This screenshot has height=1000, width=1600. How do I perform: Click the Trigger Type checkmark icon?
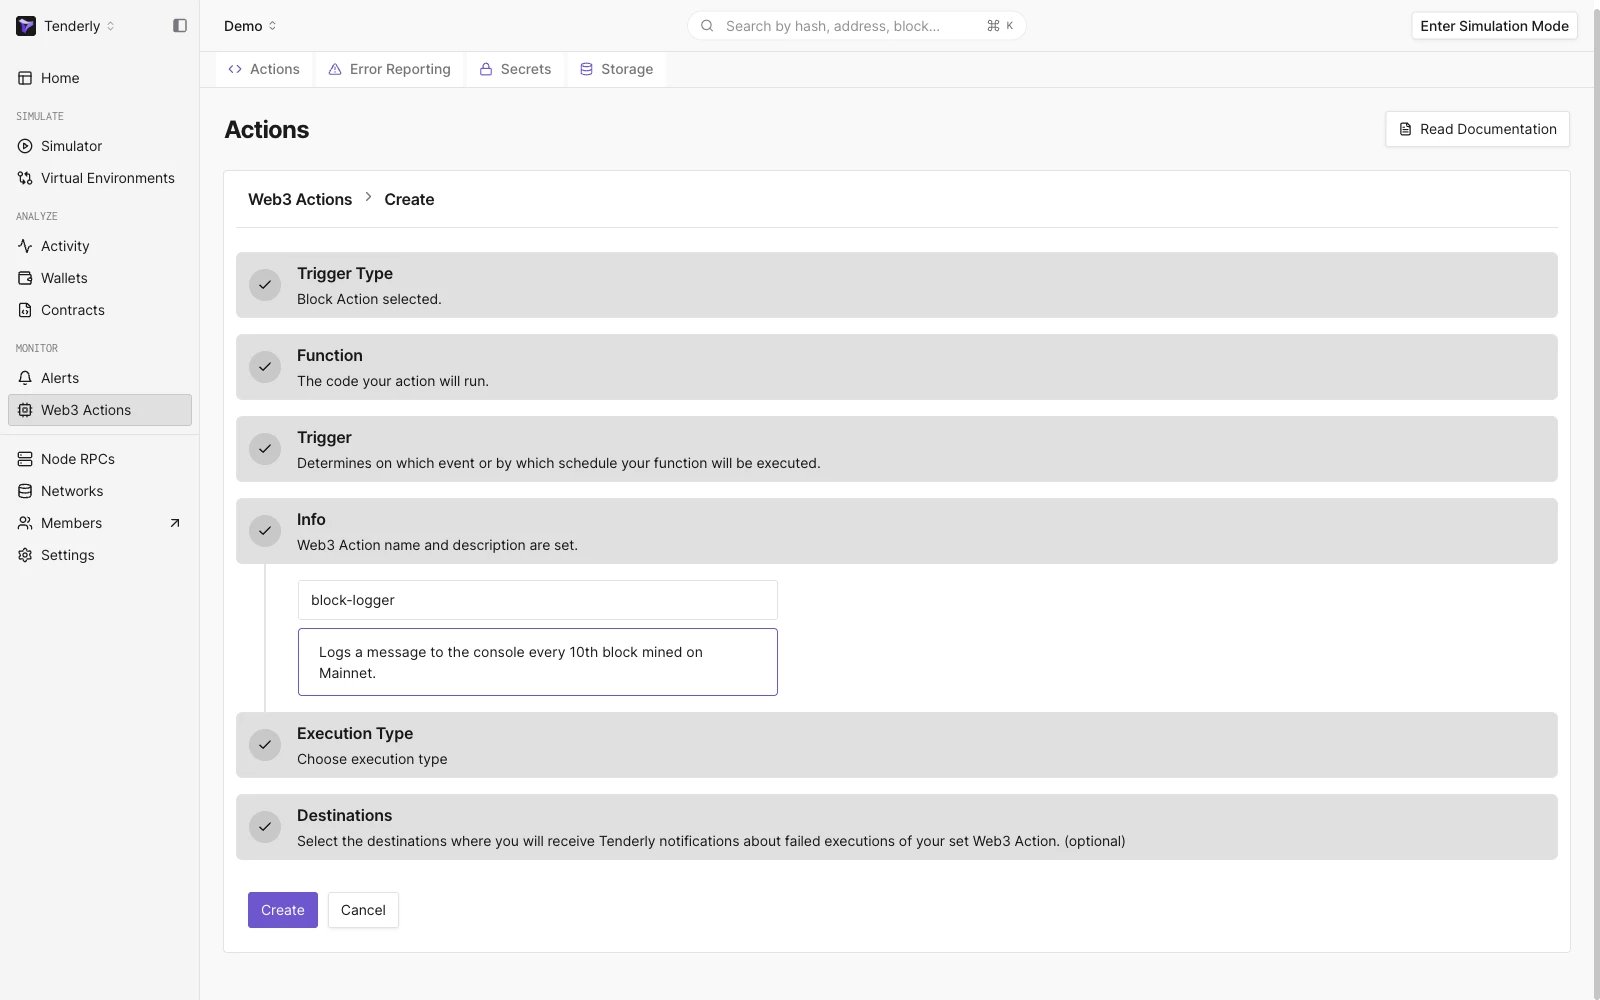pos(265,285)
